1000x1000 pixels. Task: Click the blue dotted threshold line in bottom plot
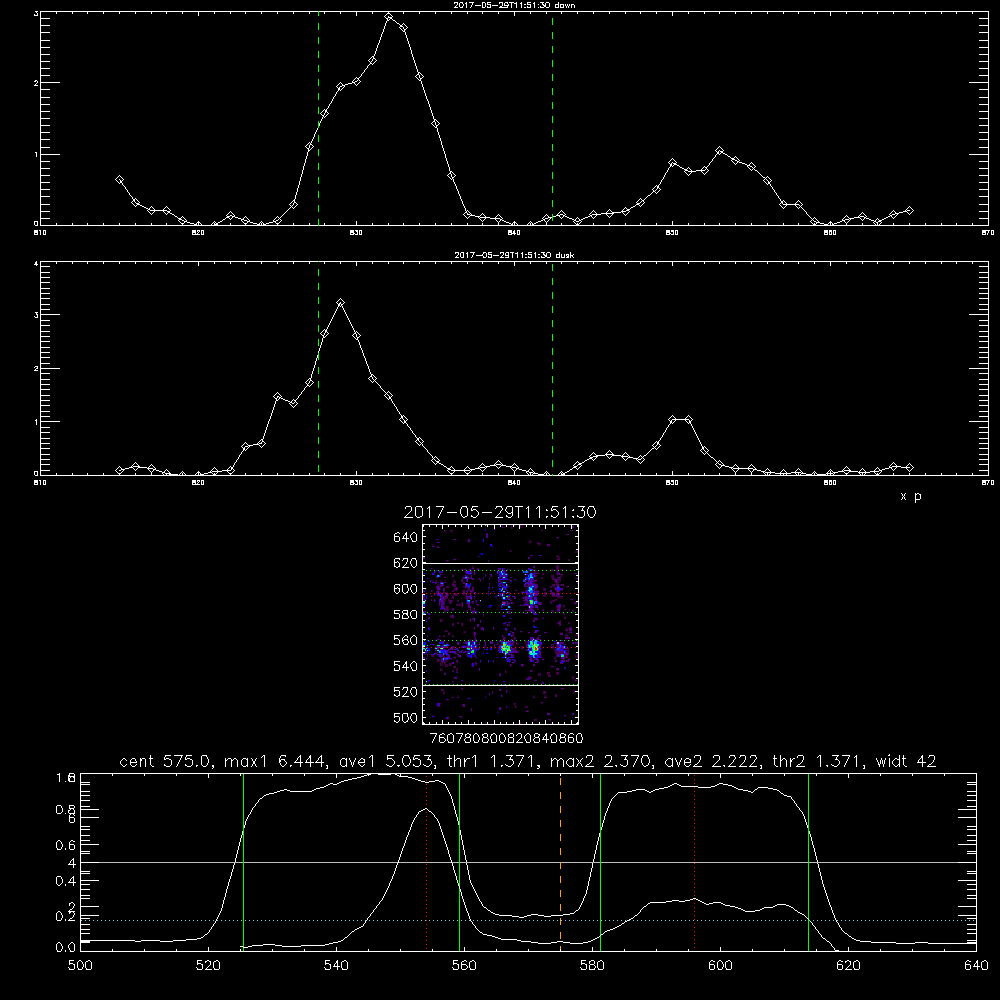tap(528, 920)
